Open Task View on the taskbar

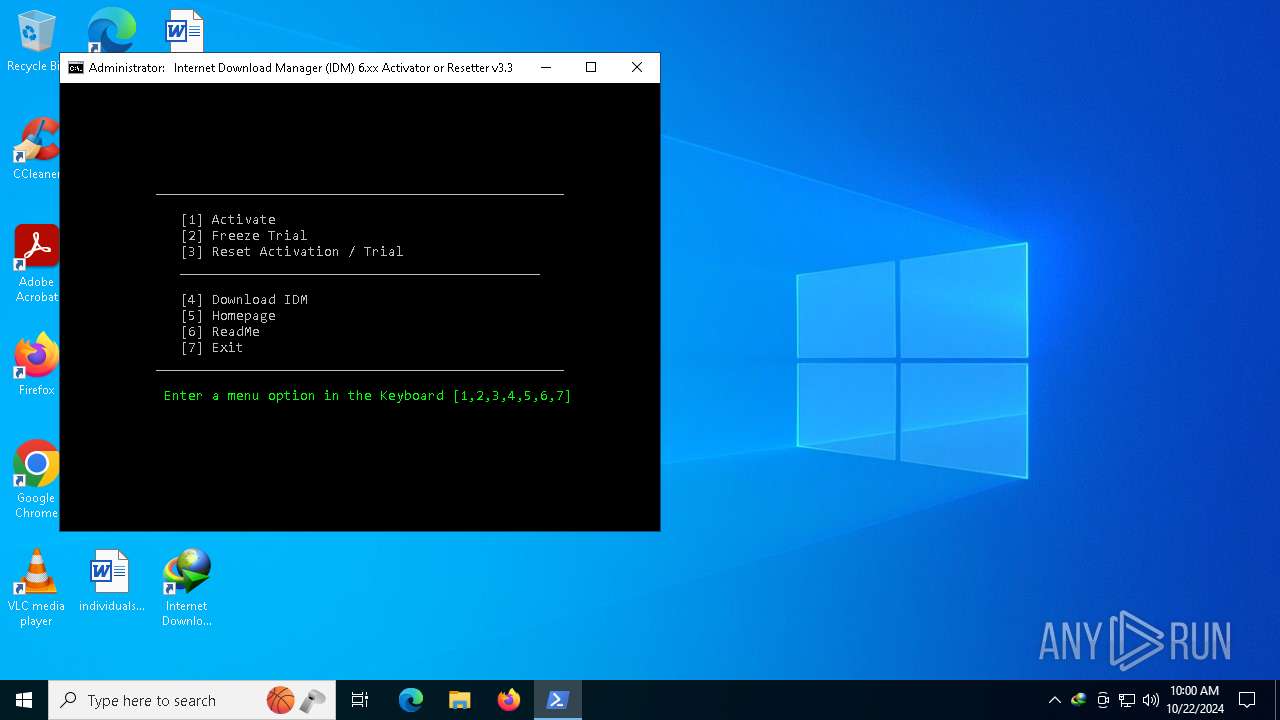(360, 700)
